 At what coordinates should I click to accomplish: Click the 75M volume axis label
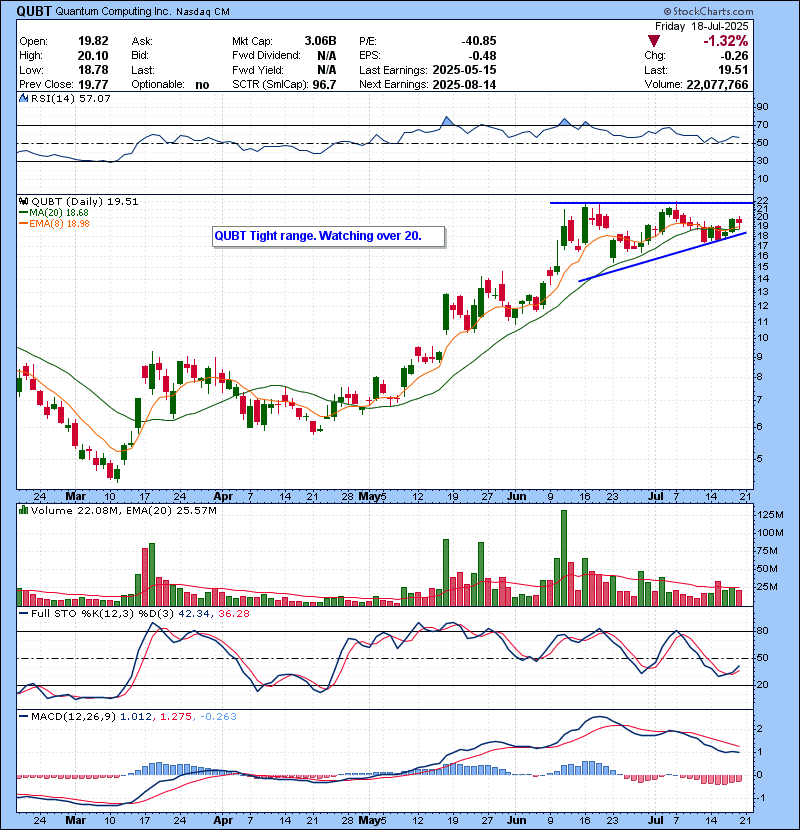coord(768,551)
